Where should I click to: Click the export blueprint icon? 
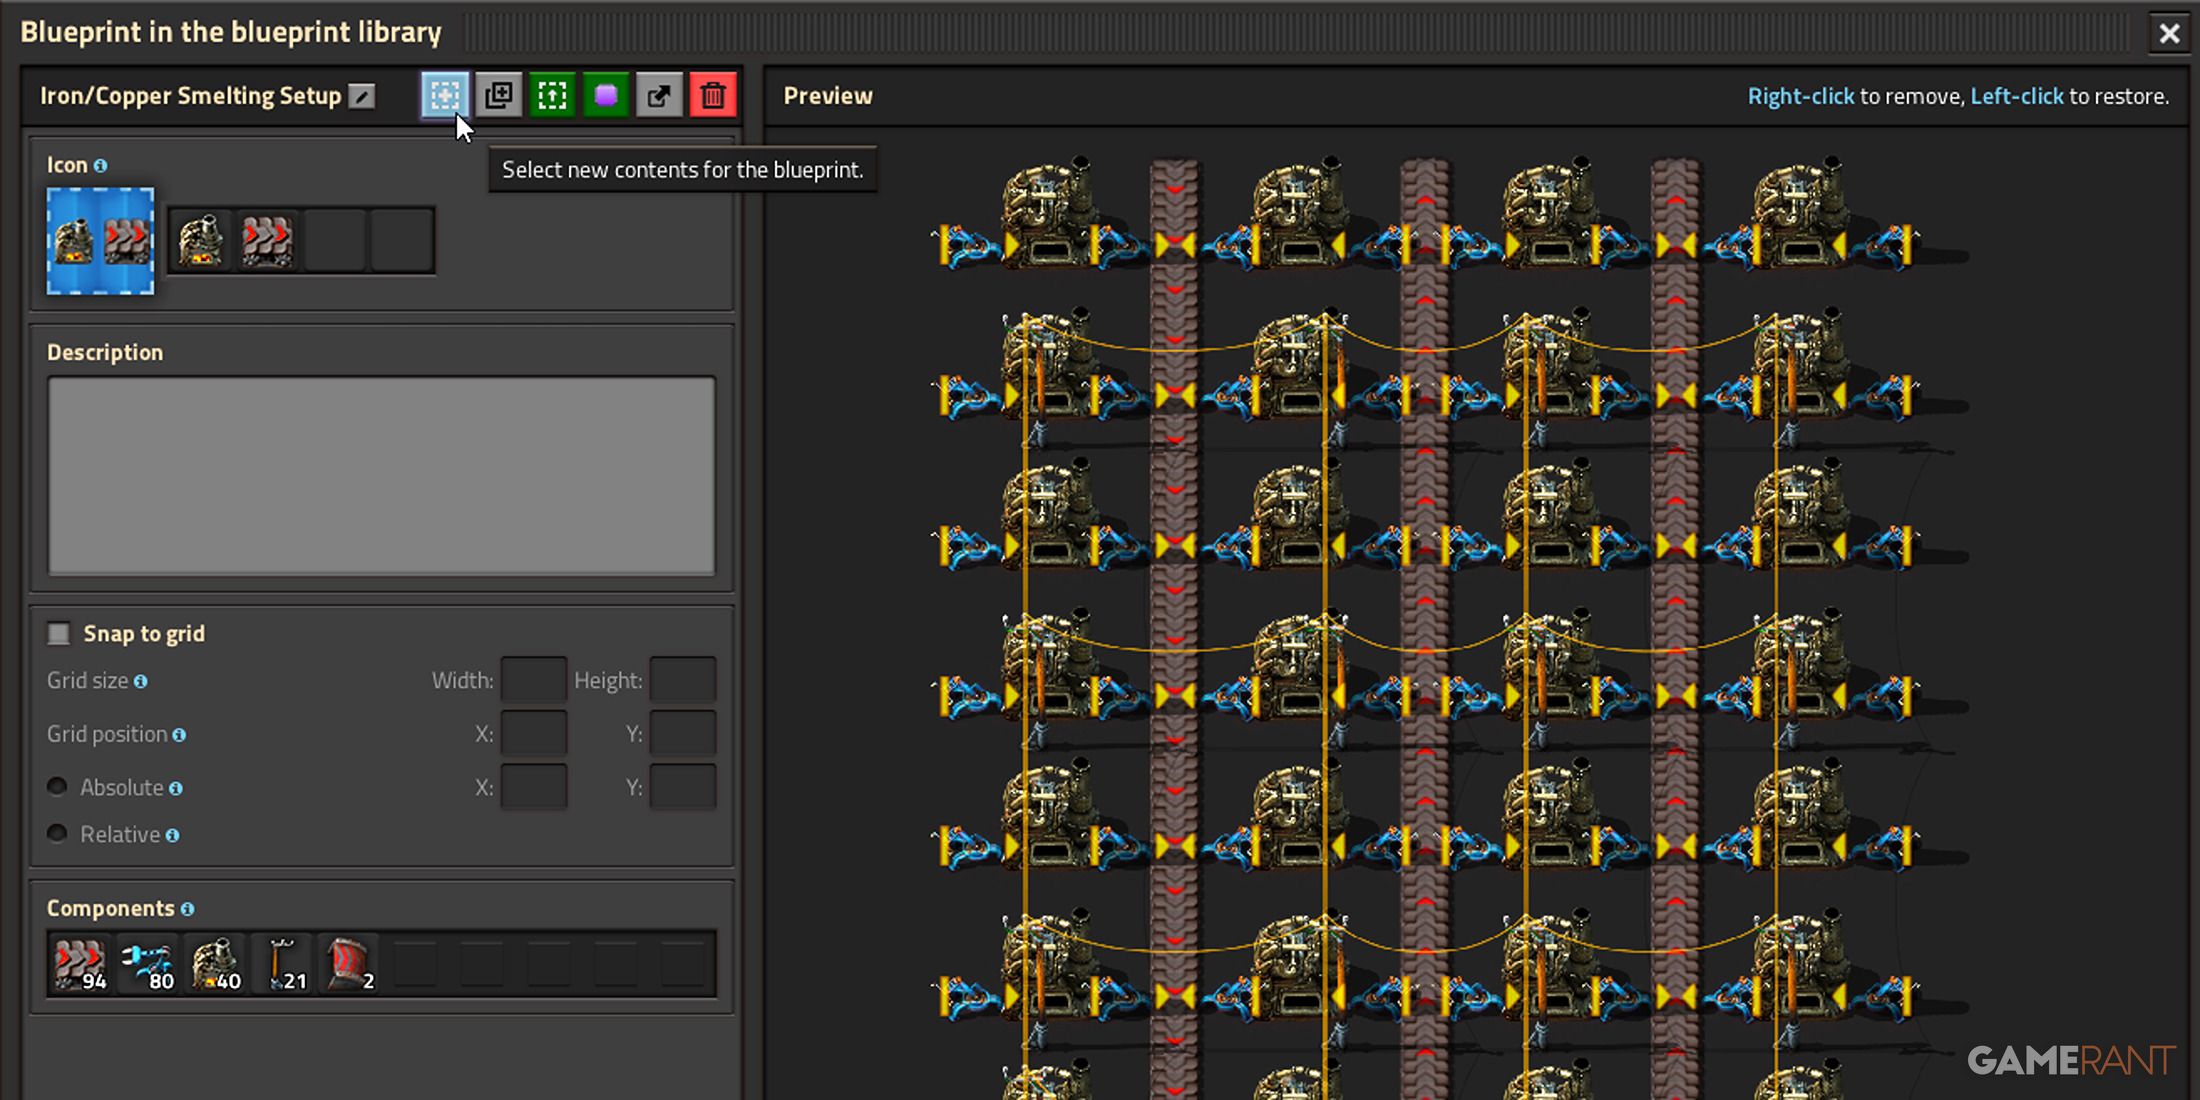658,95
